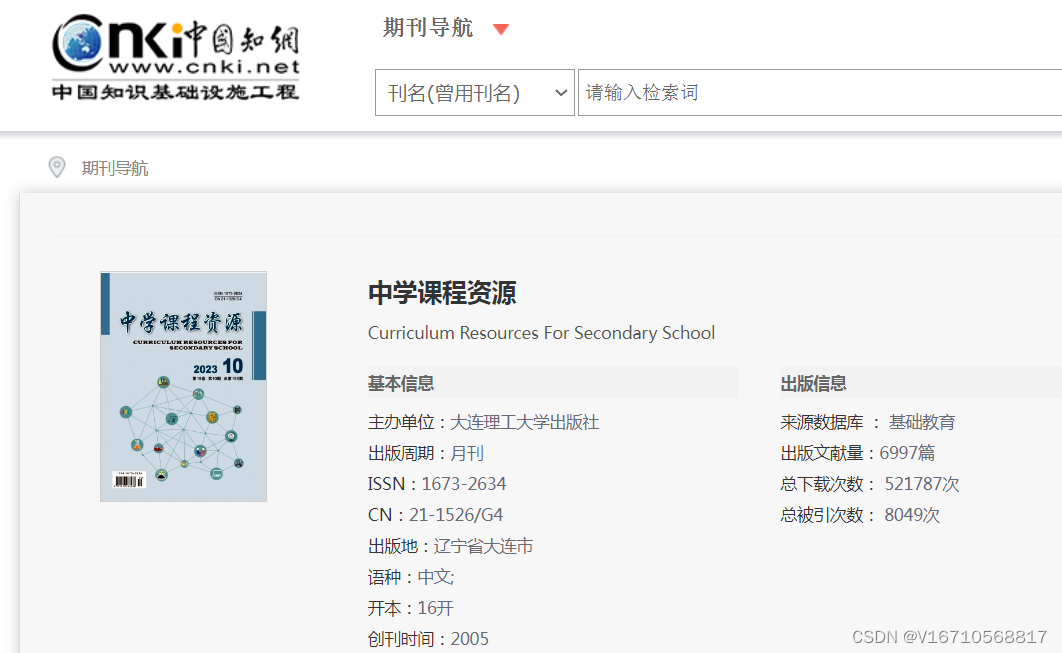Open the 期刊导航 breadcrumb link
This screenshot has height=653, width=1062.
pyautogui.click(x=115, y=168)
